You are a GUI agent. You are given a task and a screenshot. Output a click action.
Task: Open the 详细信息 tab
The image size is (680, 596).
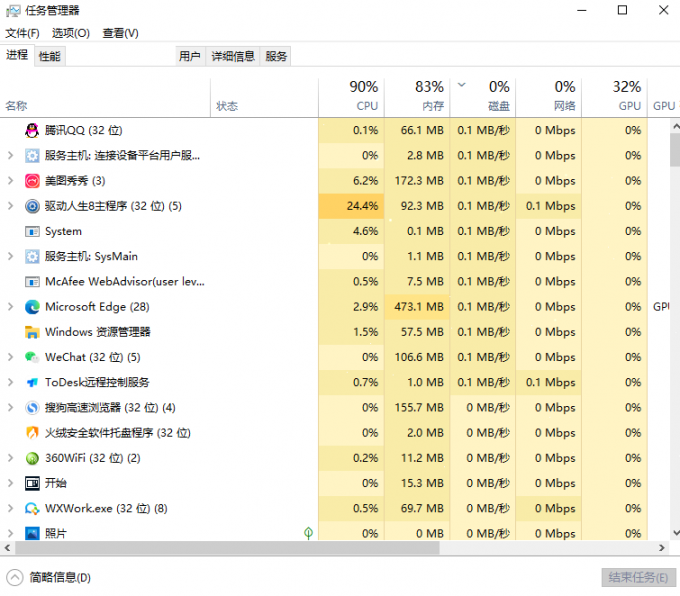(x=233, y=57)
